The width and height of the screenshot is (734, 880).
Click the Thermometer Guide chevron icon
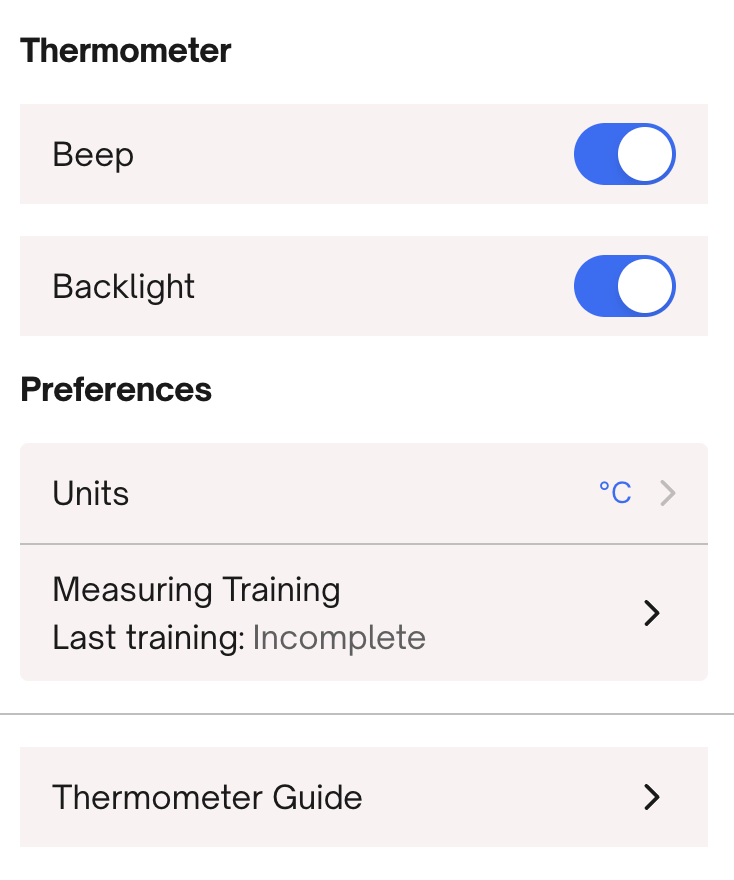coord(652,797)
